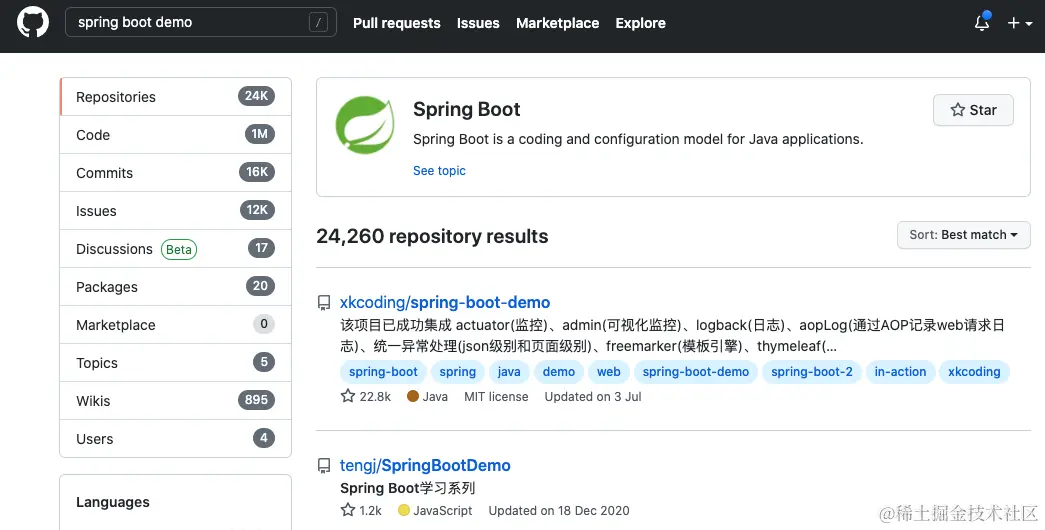
Task: Open Issues in the top navigation
Action: (x=478, y=23)
